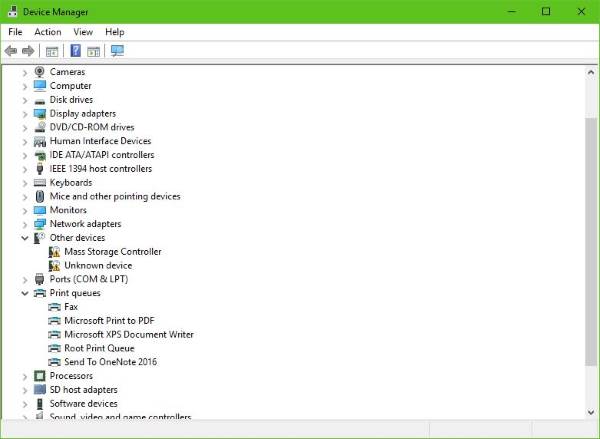Click the Show/Hide Console Tree icon
600x439 pixels.
(x=52, y=51)
